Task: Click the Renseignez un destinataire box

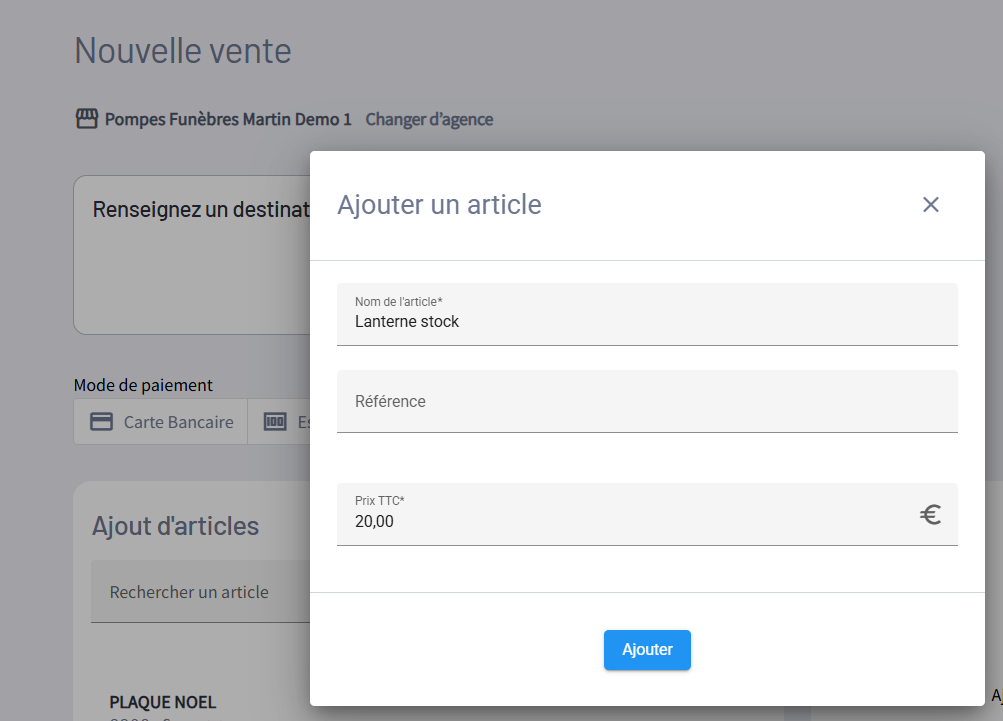Action: tap(190, 255)
